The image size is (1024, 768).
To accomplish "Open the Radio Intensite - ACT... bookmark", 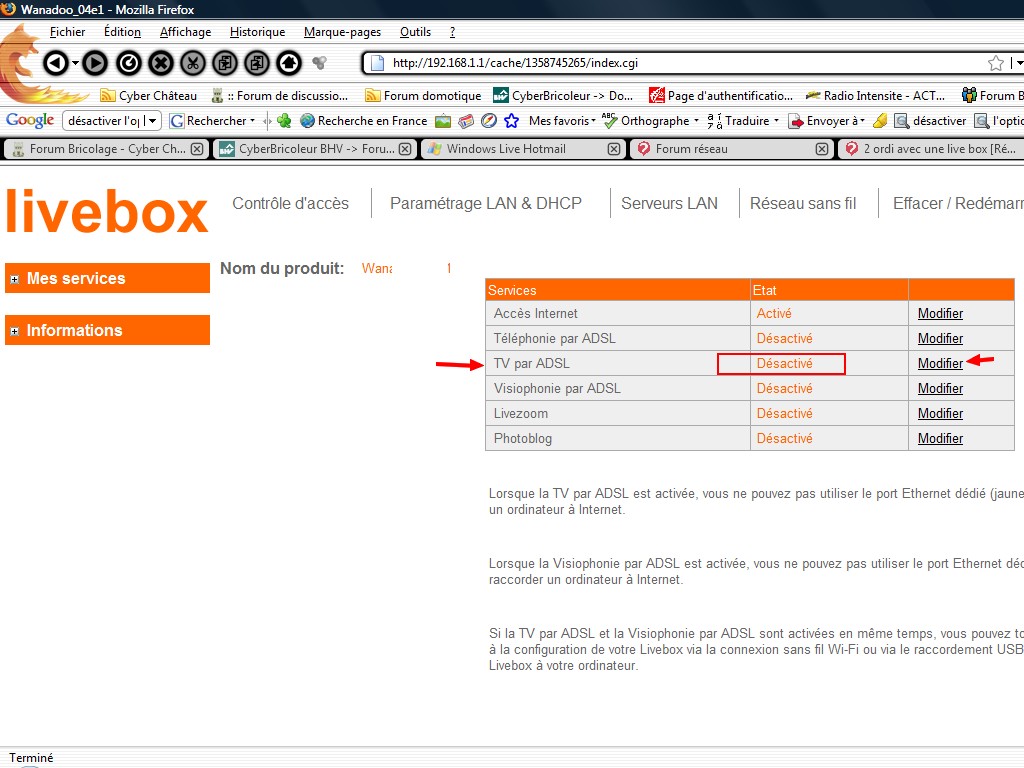I will 875,96.
